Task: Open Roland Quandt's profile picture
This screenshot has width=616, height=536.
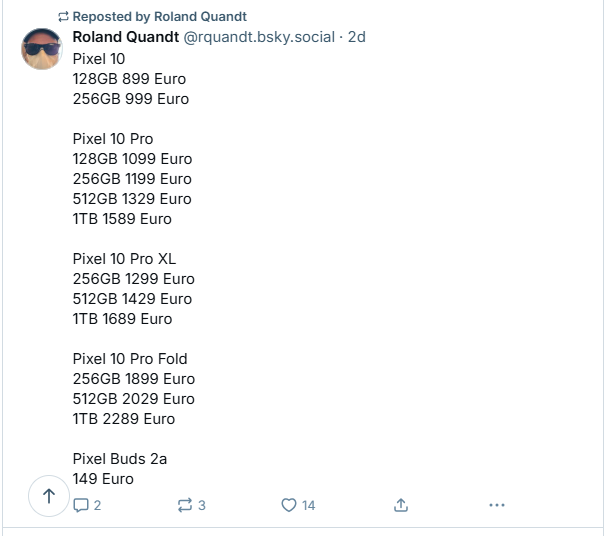Action: 41,49
